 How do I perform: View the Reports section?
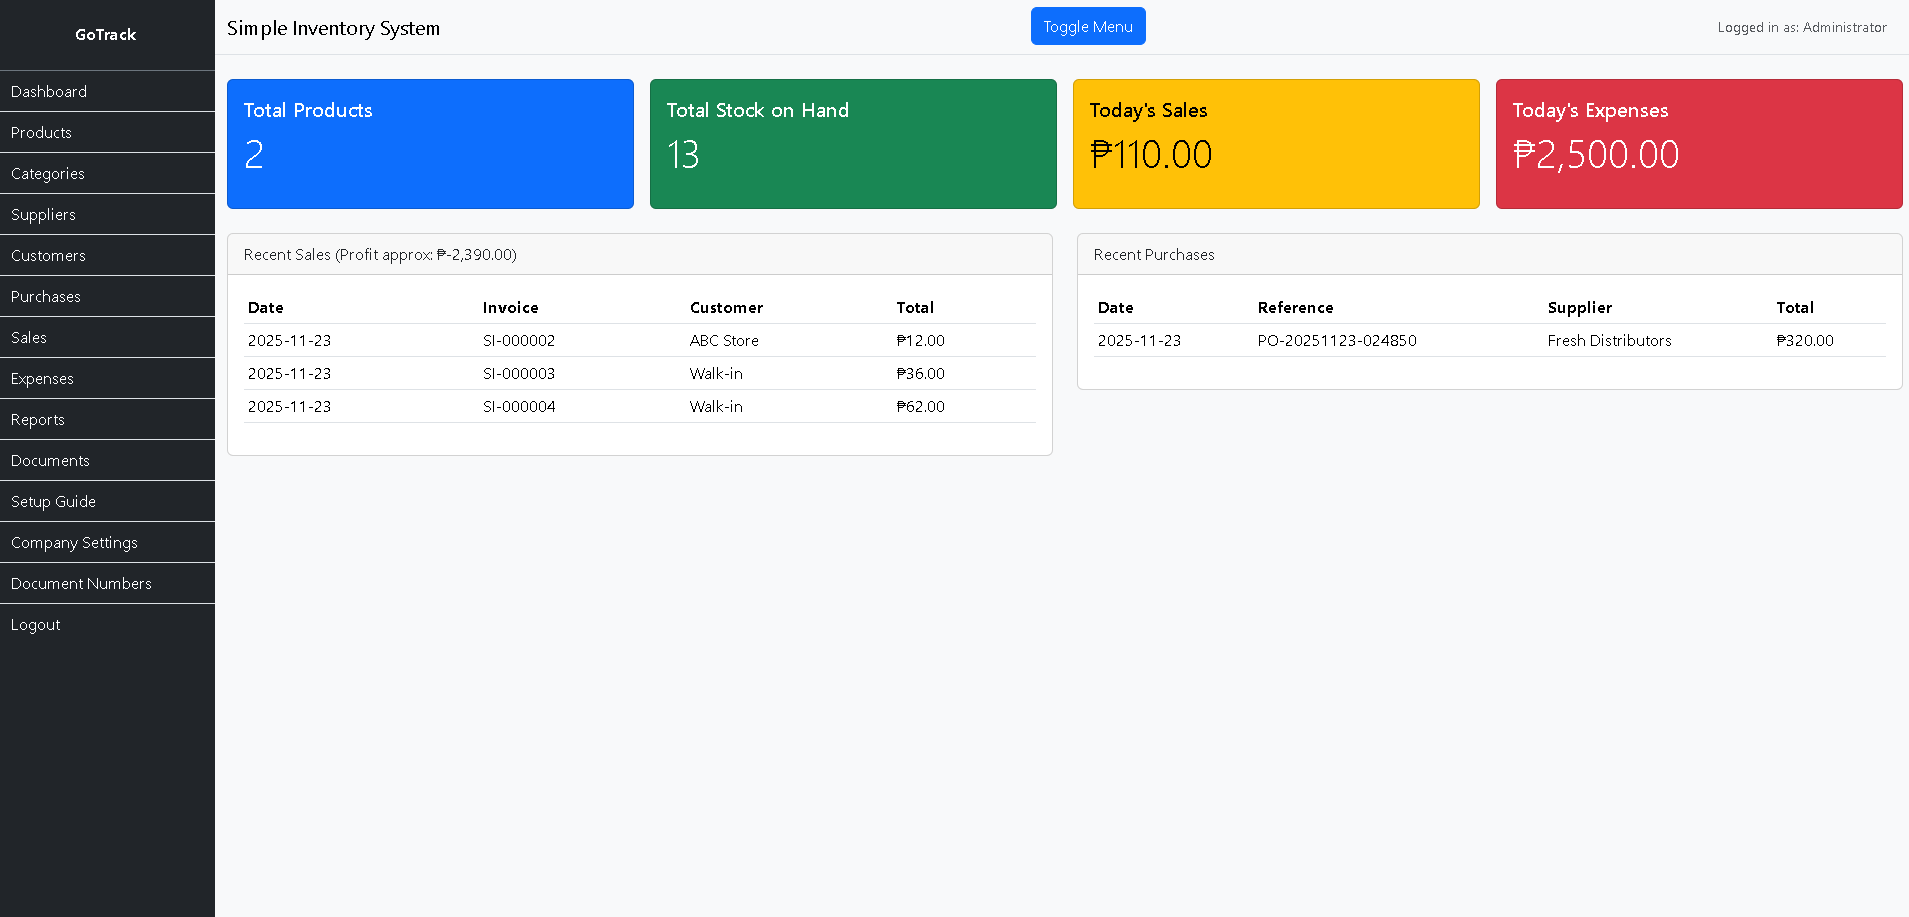[x=37, y=419]
